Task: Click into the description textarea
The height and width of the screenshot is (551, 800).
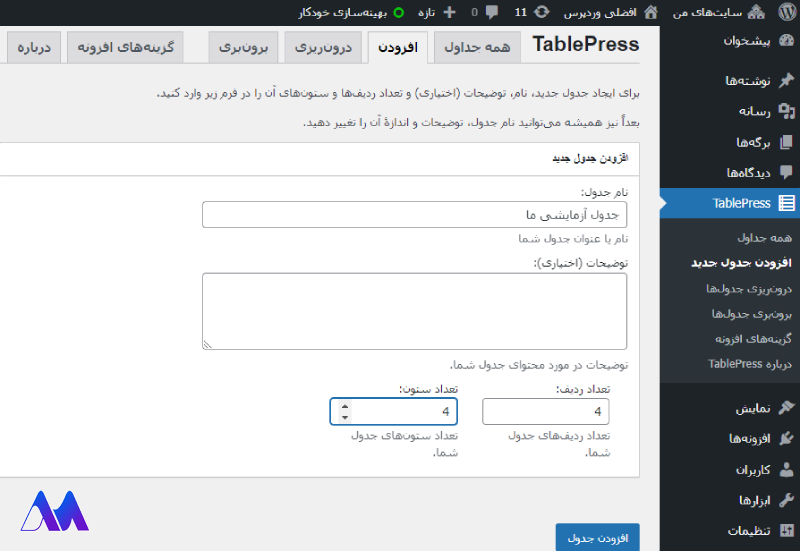Action: click(x=414, y=311)
